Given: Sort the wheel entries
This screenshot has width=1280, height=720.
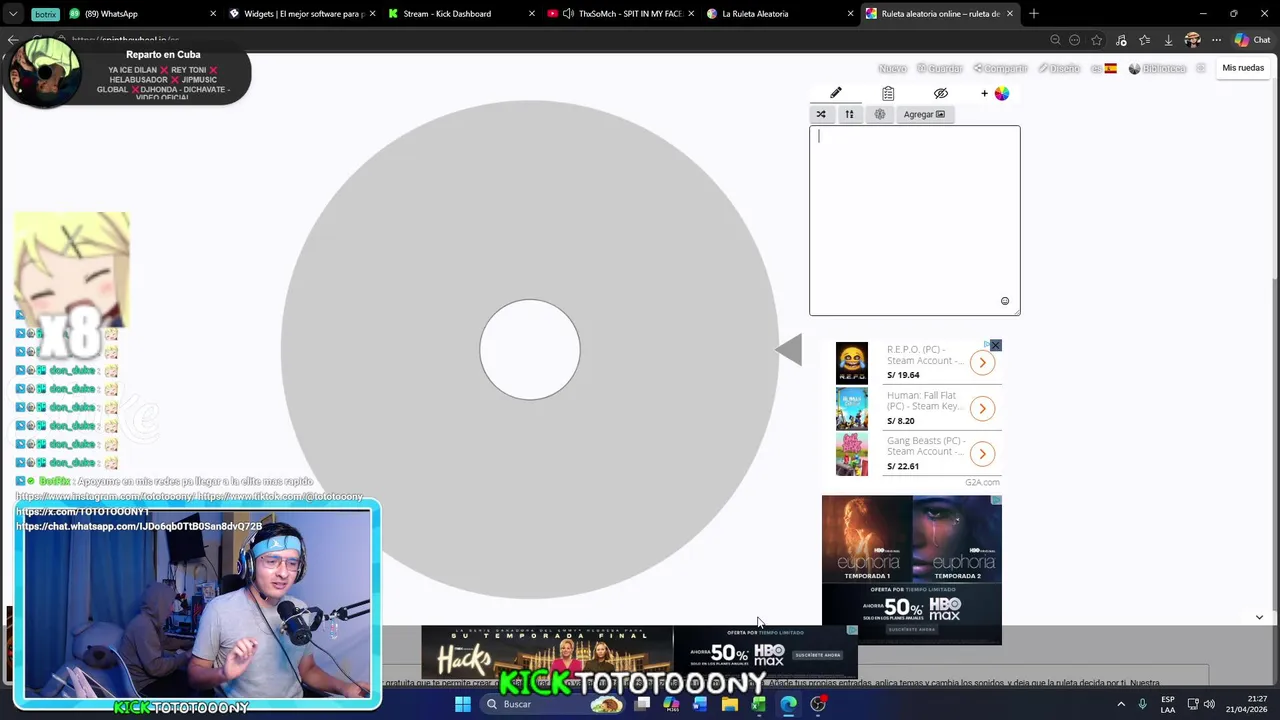Looking at the screenshot, I should [849, 114].
